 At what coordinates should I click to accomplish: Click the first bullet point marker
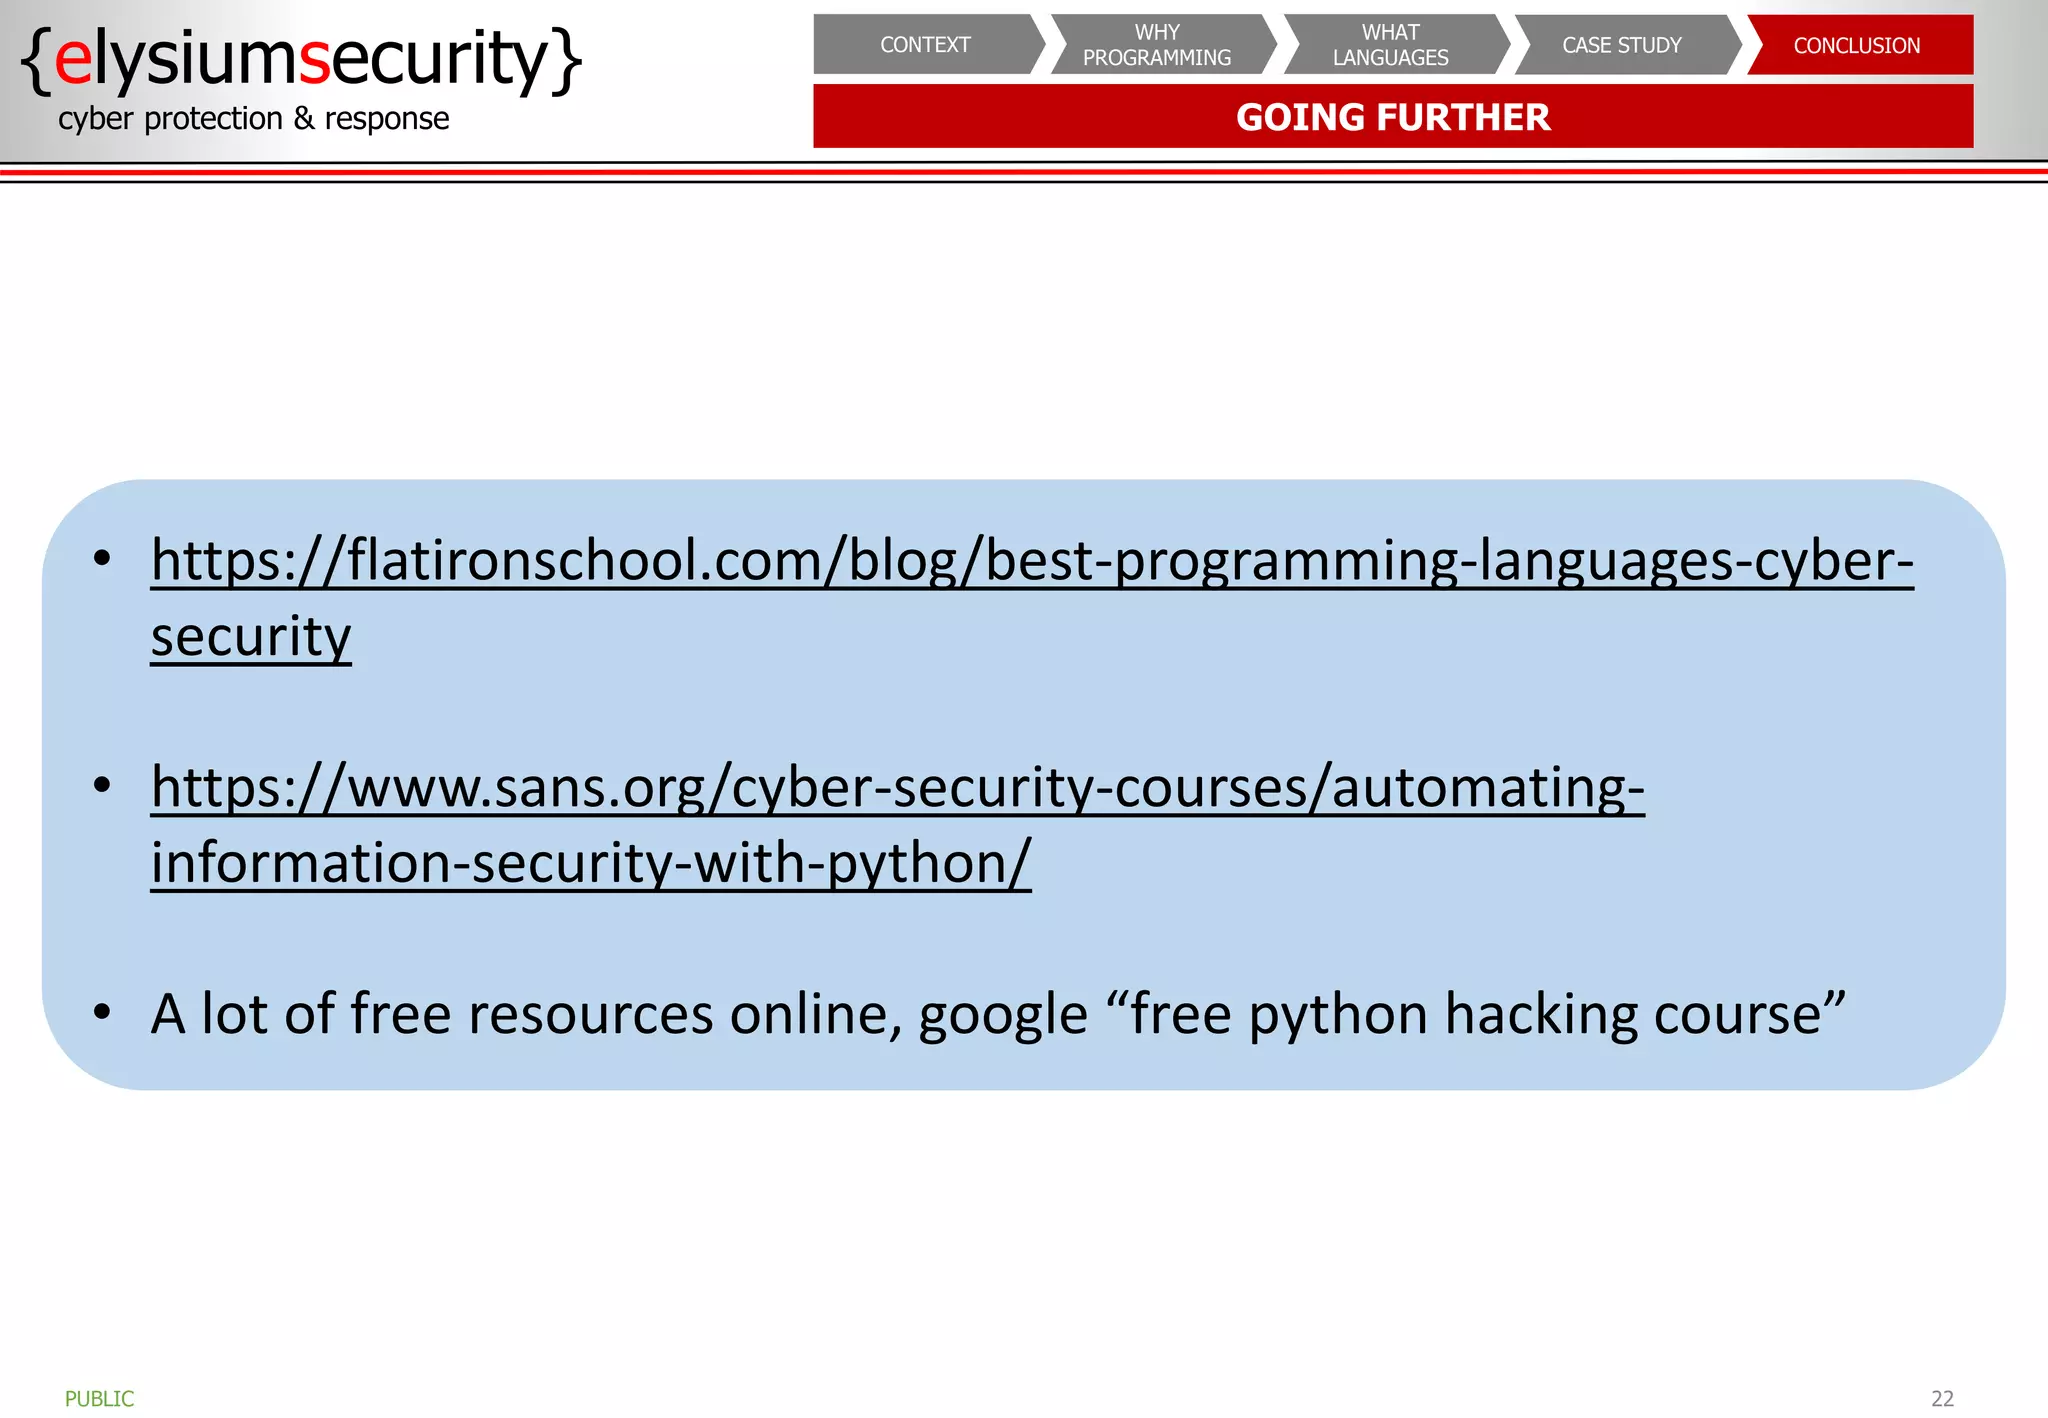[x=101, y=560]
